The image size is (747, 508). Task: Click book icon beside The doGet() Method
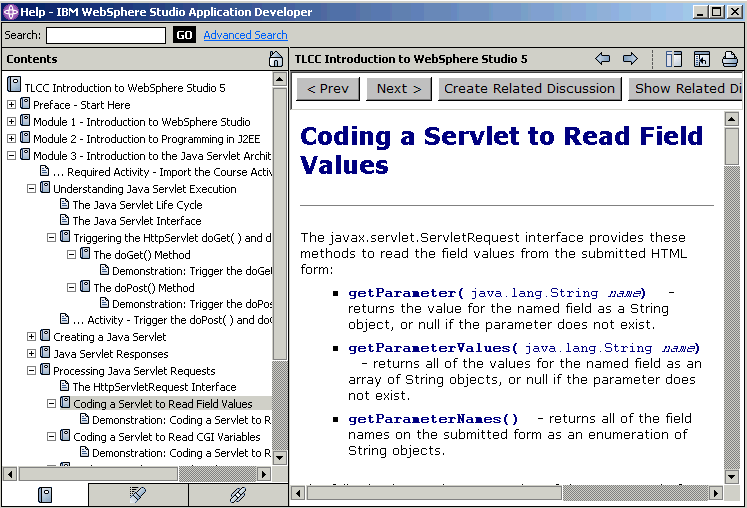tap(85, 254)
